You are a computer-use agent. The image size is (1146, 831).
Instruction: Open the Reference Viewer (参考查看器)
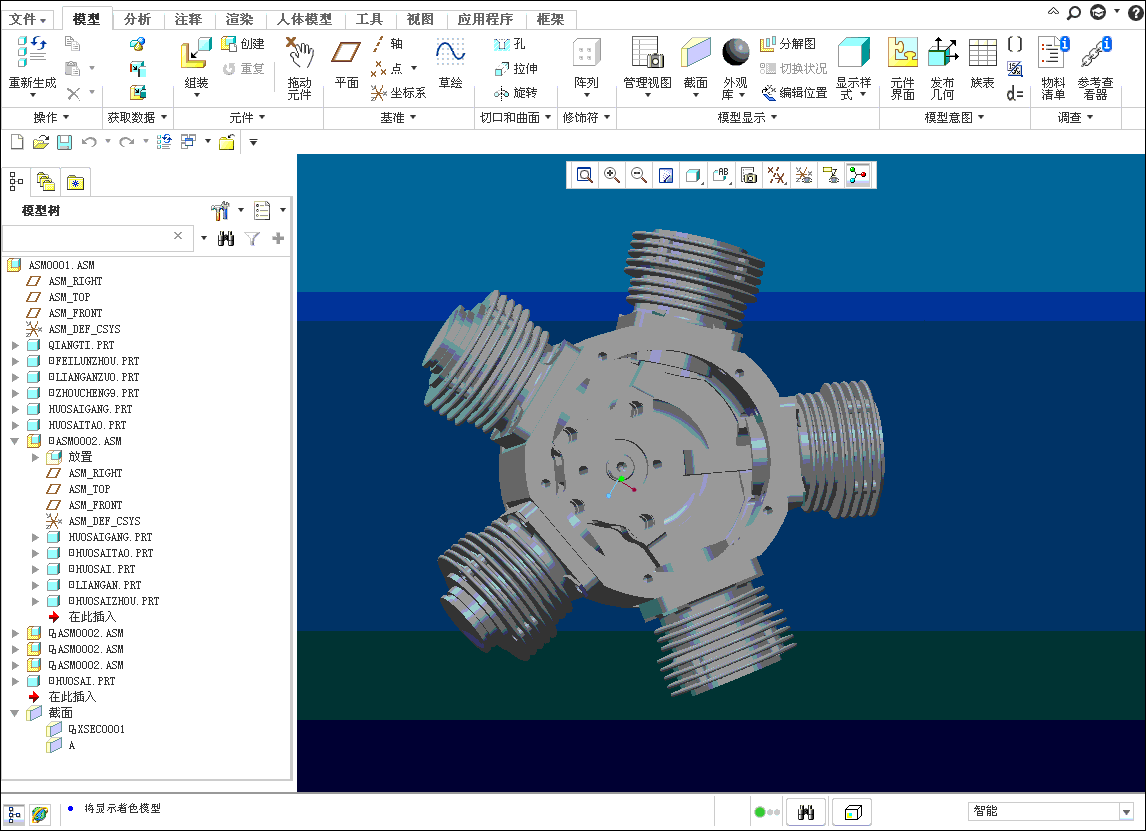(x=1096, y=53)
